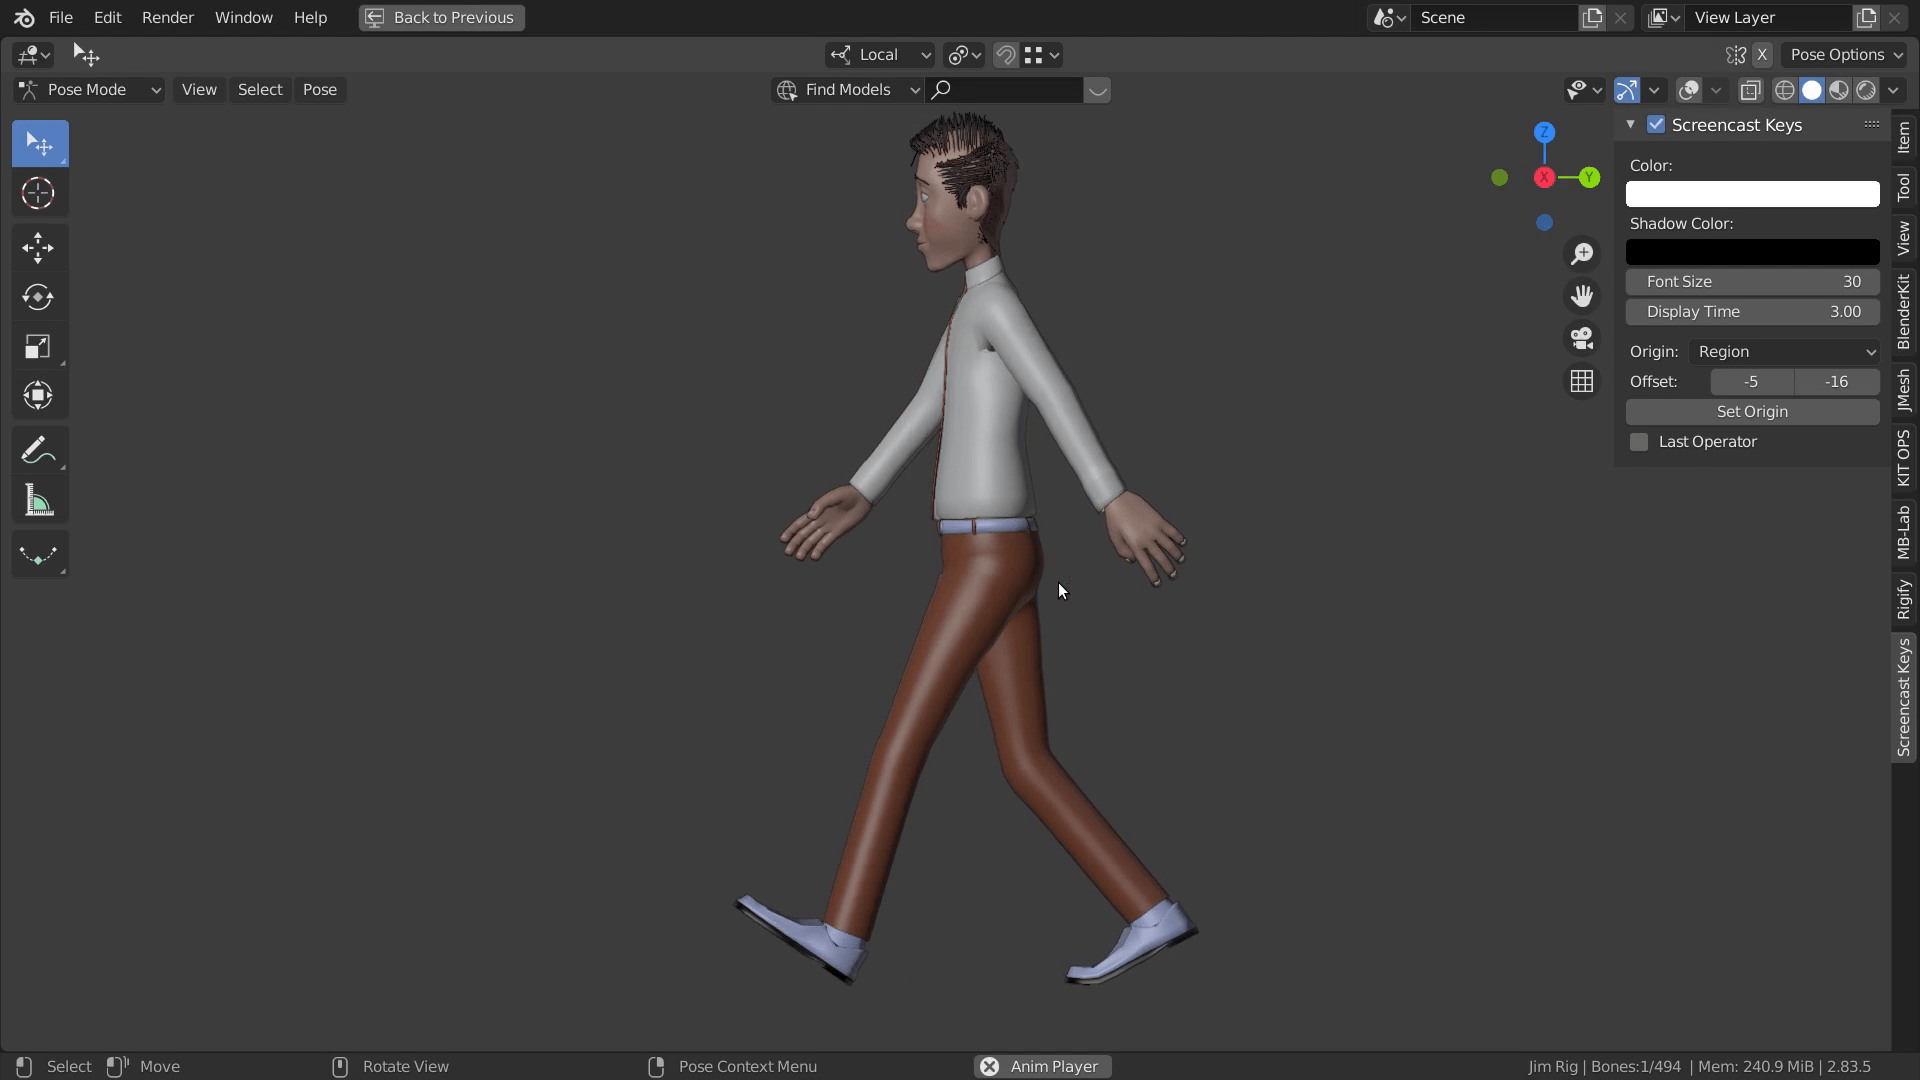The width and height of the screenshot is (1920, 1080).
Task: Open the Origin dropdown set to Region
Action: [1786, 352]
